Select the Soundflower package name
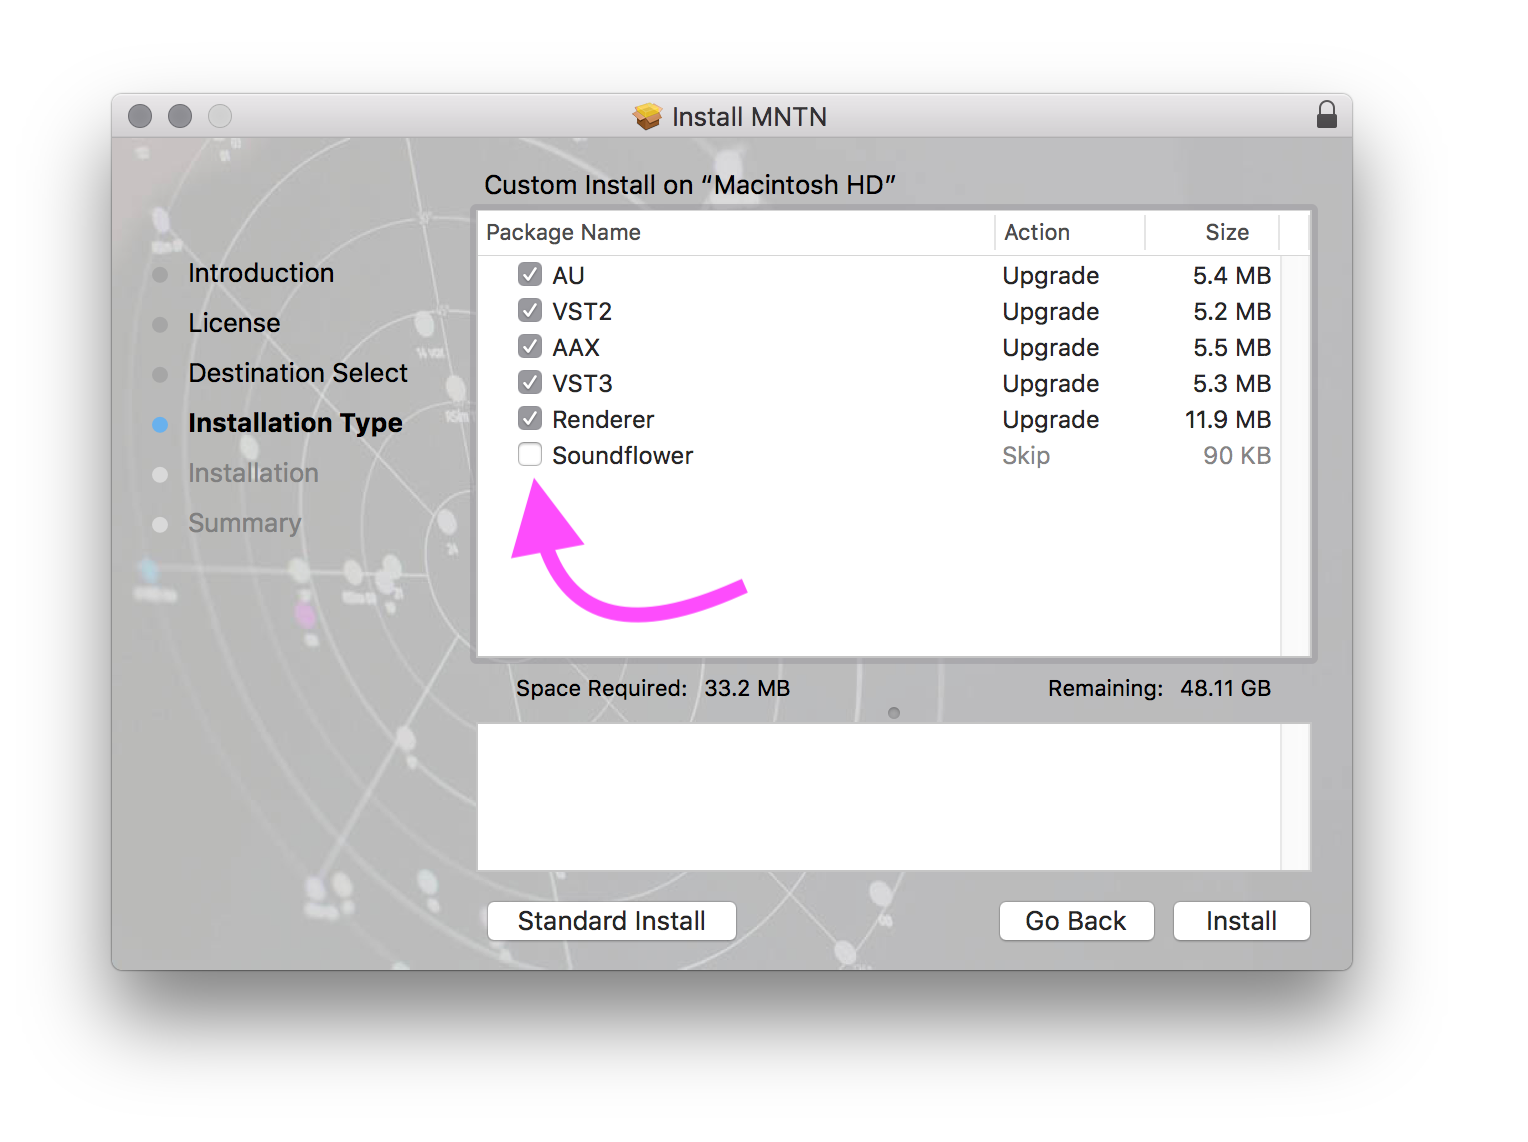This screenshot has height=1142, width=1528. click(x=622, y=455)
